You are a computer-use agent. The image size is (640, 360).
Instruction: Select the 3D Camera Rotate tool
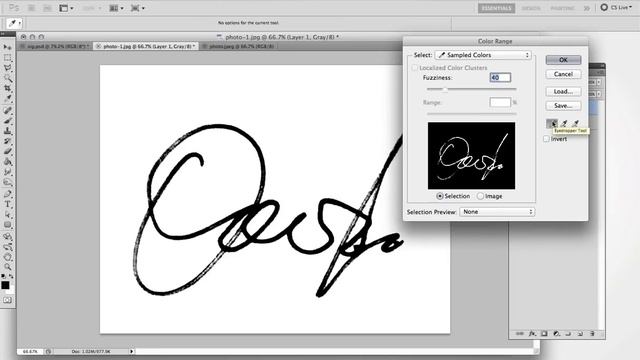[7, 247]
